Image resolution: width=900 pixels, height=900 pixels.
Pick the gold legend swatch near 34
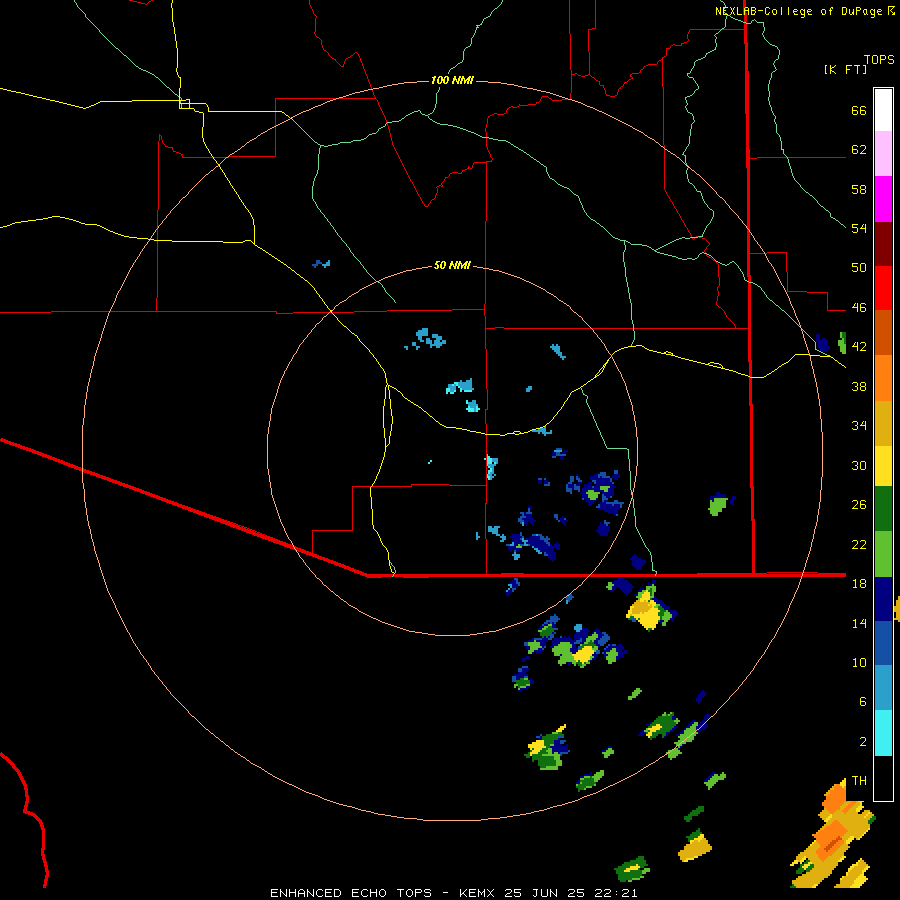(883, 423)
